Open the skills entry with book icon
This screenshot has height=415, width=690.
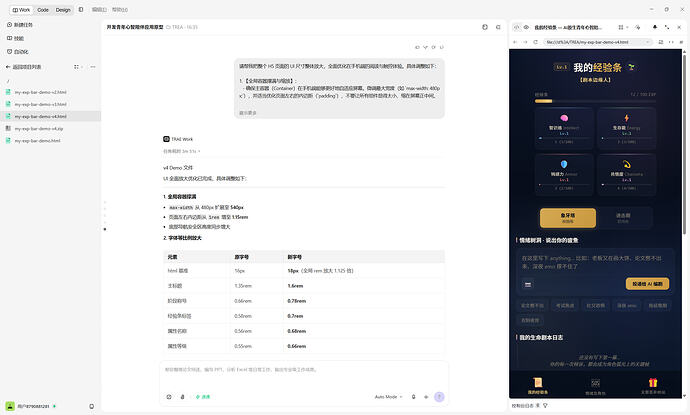click(x=15, y=38)
